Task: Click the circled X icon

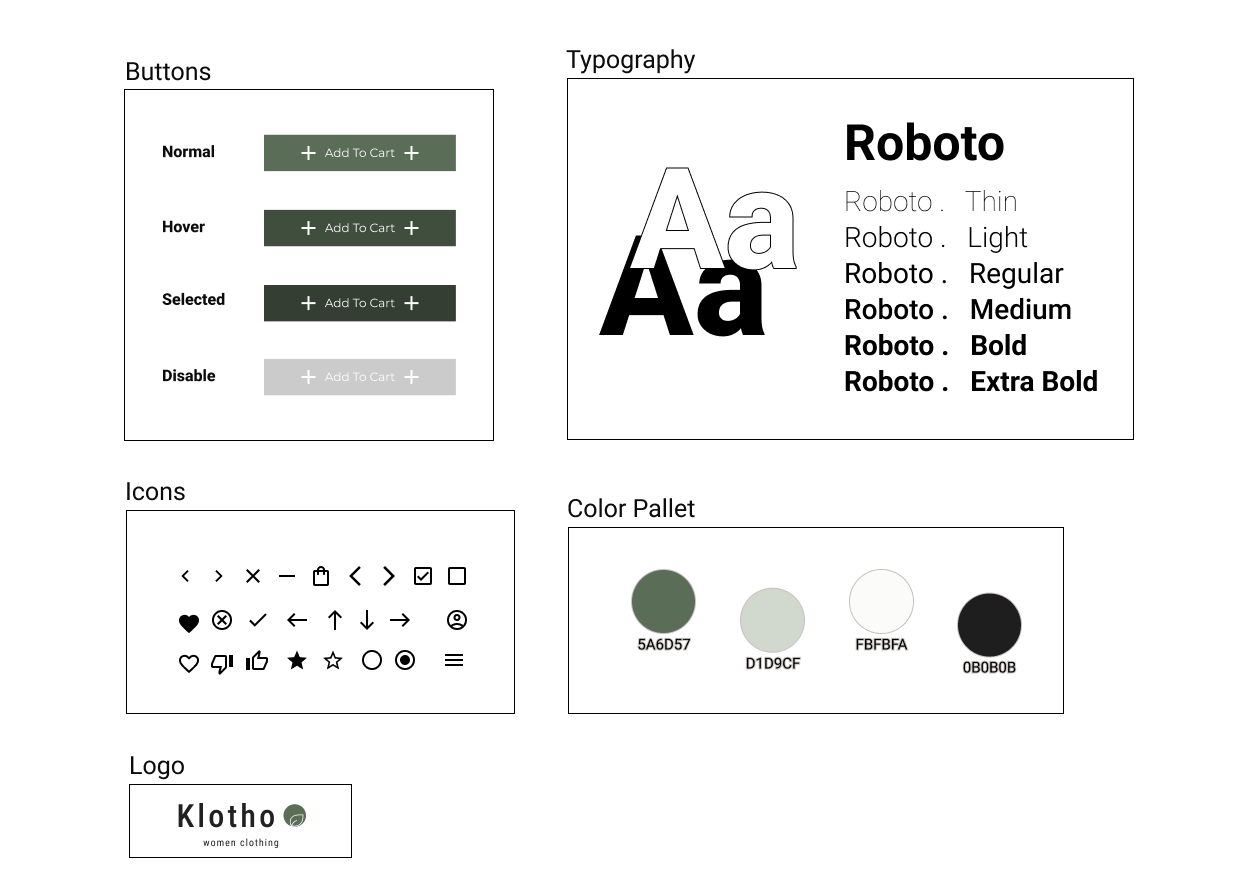Action: [x=222, y=620]
